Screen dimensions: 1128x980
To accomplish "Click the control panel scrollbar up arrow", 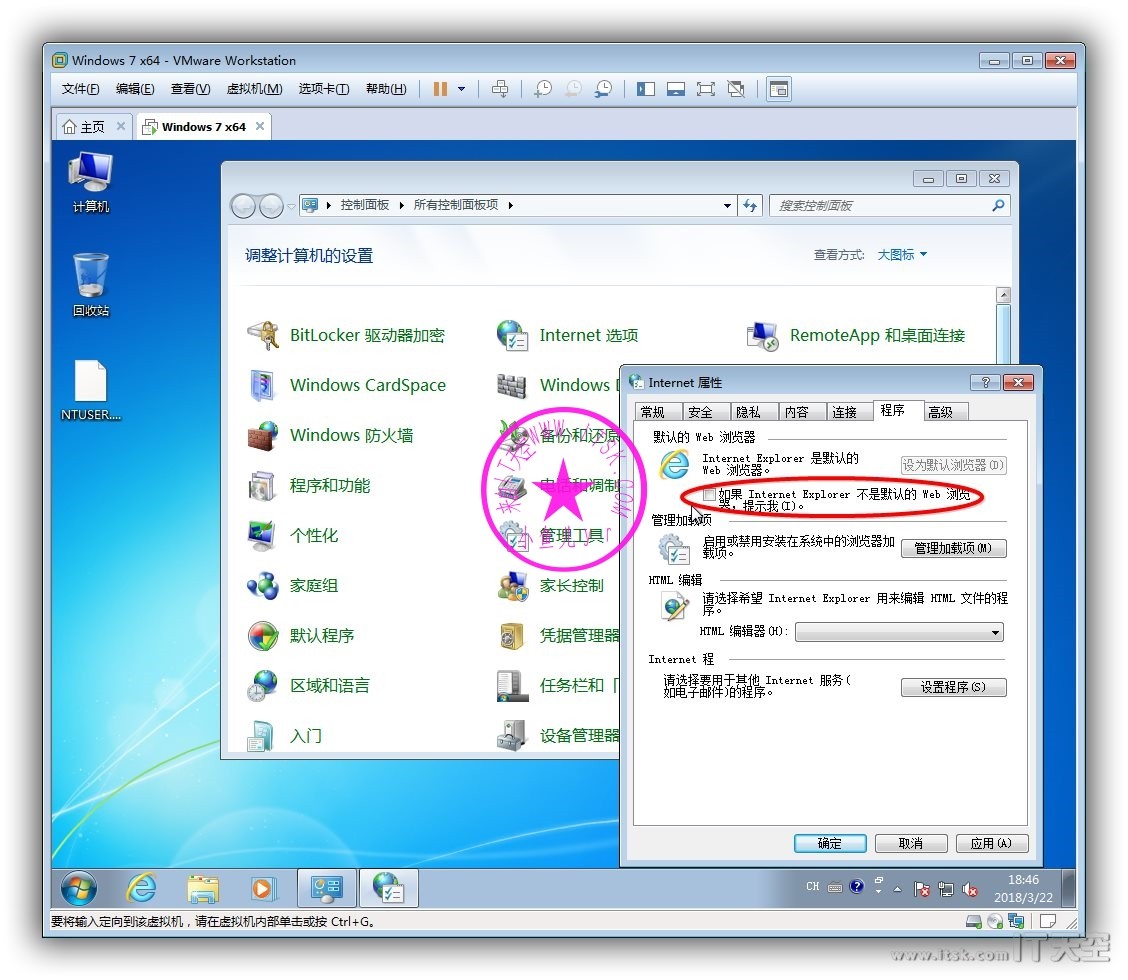I will (1003, 295).
